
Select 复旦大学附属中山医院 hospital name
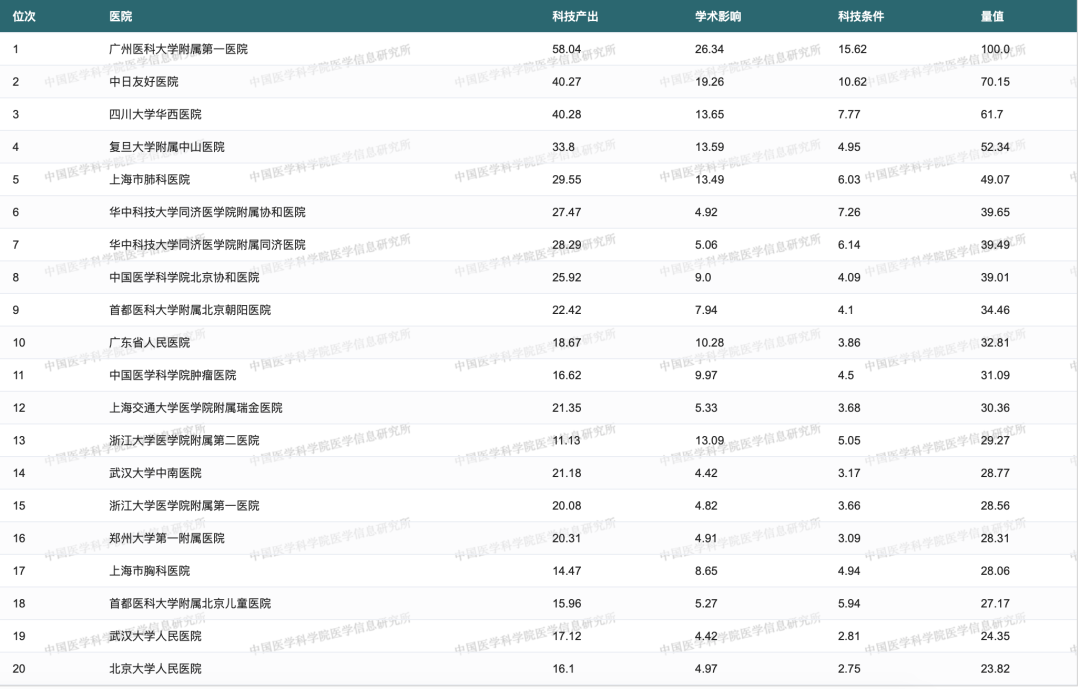click(x=167, y=147)
